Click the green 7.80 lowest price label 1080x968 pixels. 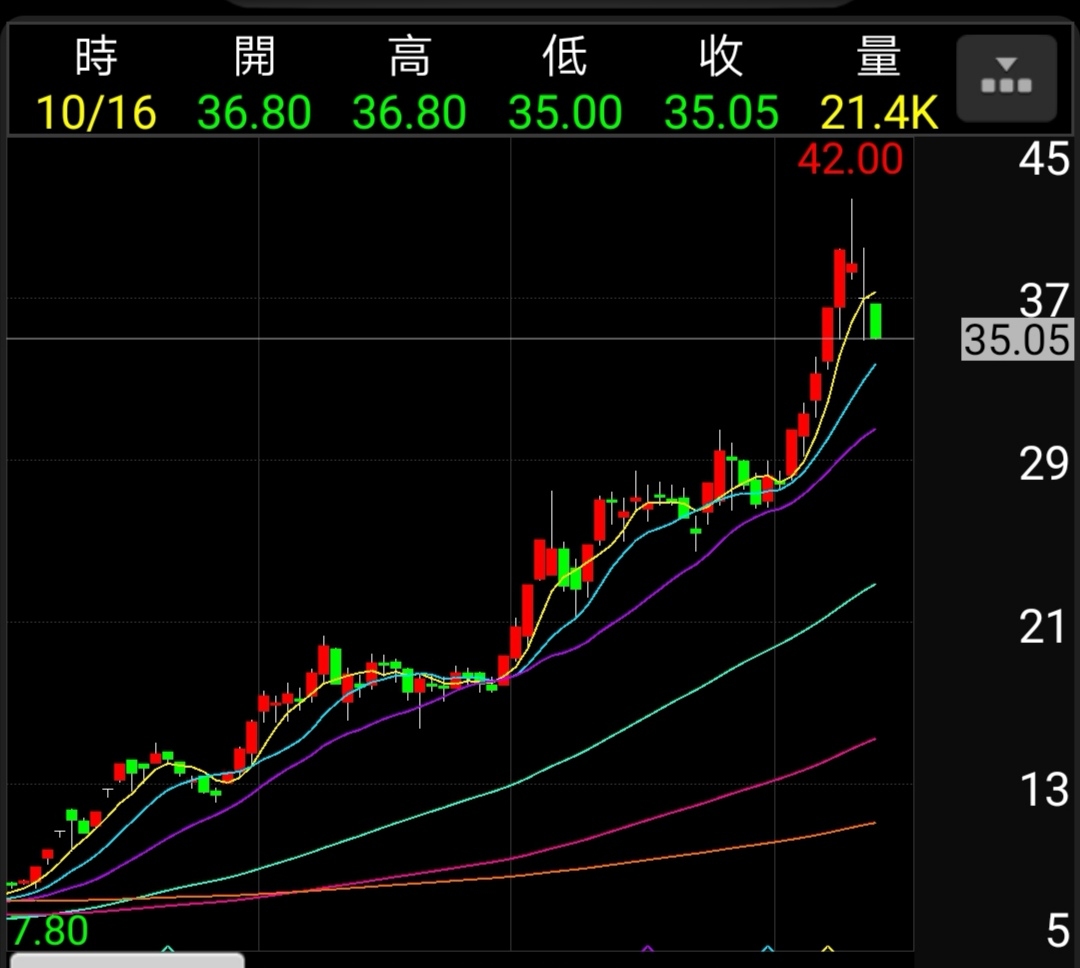(50, 931)
